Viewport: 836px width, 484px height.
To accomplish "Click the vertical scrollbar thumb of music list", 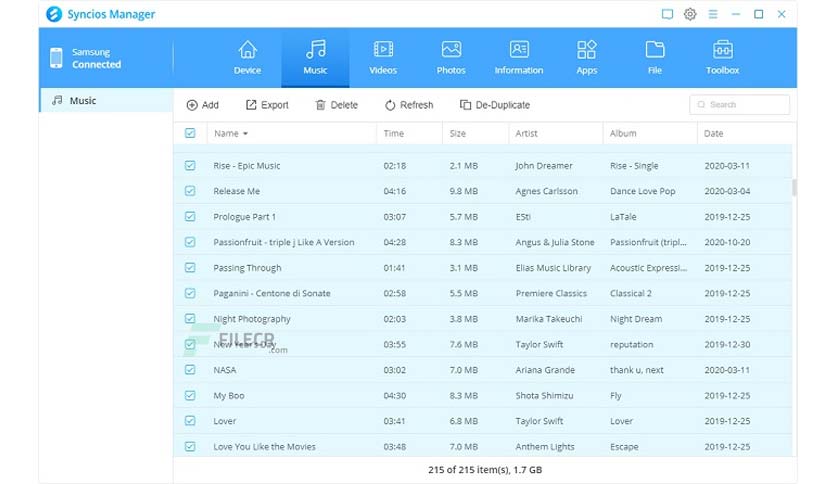I will click(x=794, y=187).
